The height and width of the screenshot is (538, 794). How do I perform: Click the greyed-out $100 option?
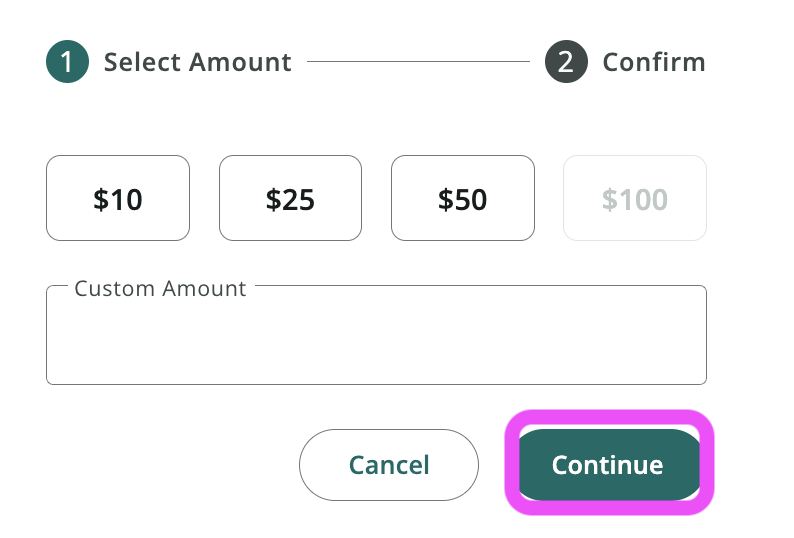[x=634, y=199]
